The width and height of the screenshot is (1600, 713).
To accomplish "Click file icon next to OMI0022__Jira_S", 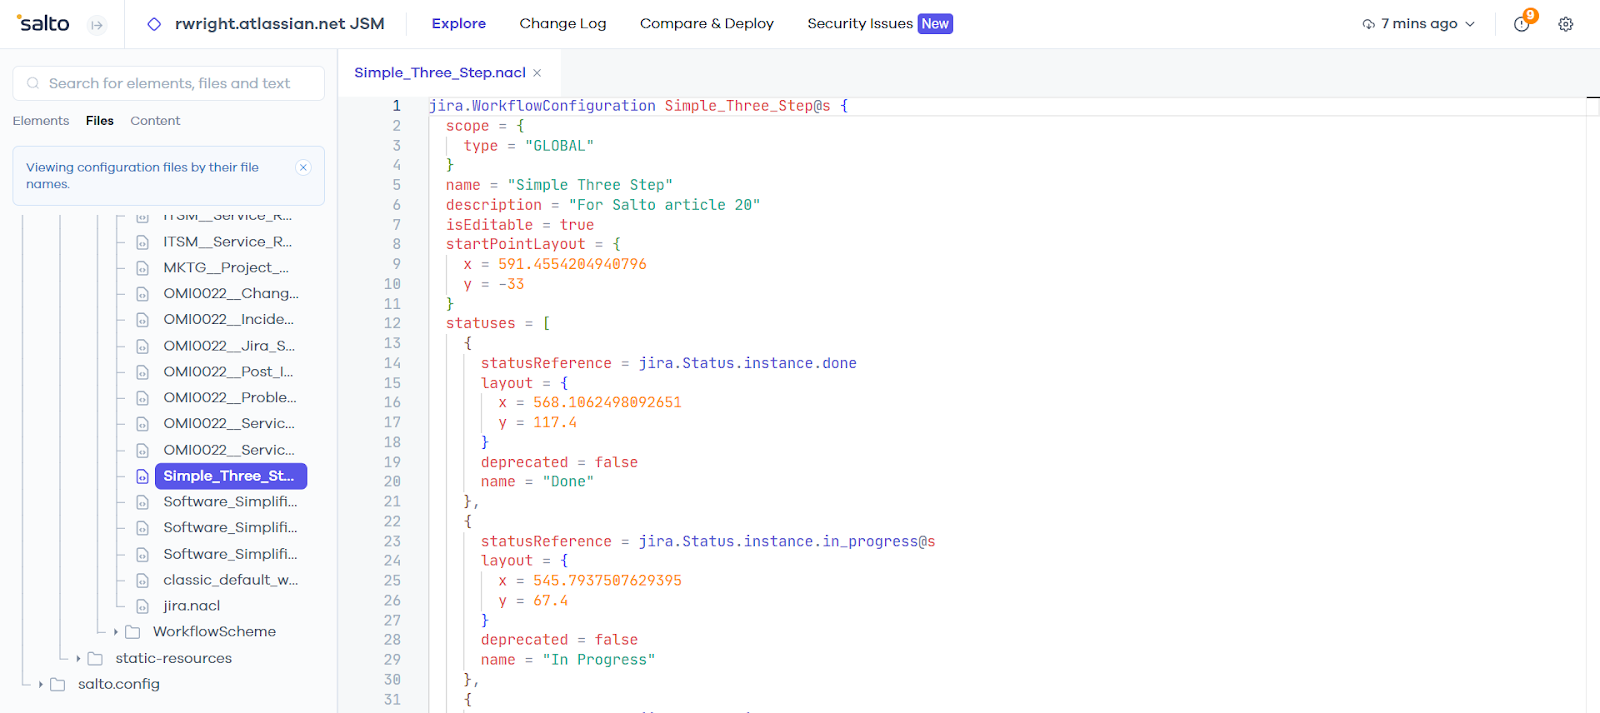I will click(142, 346).
